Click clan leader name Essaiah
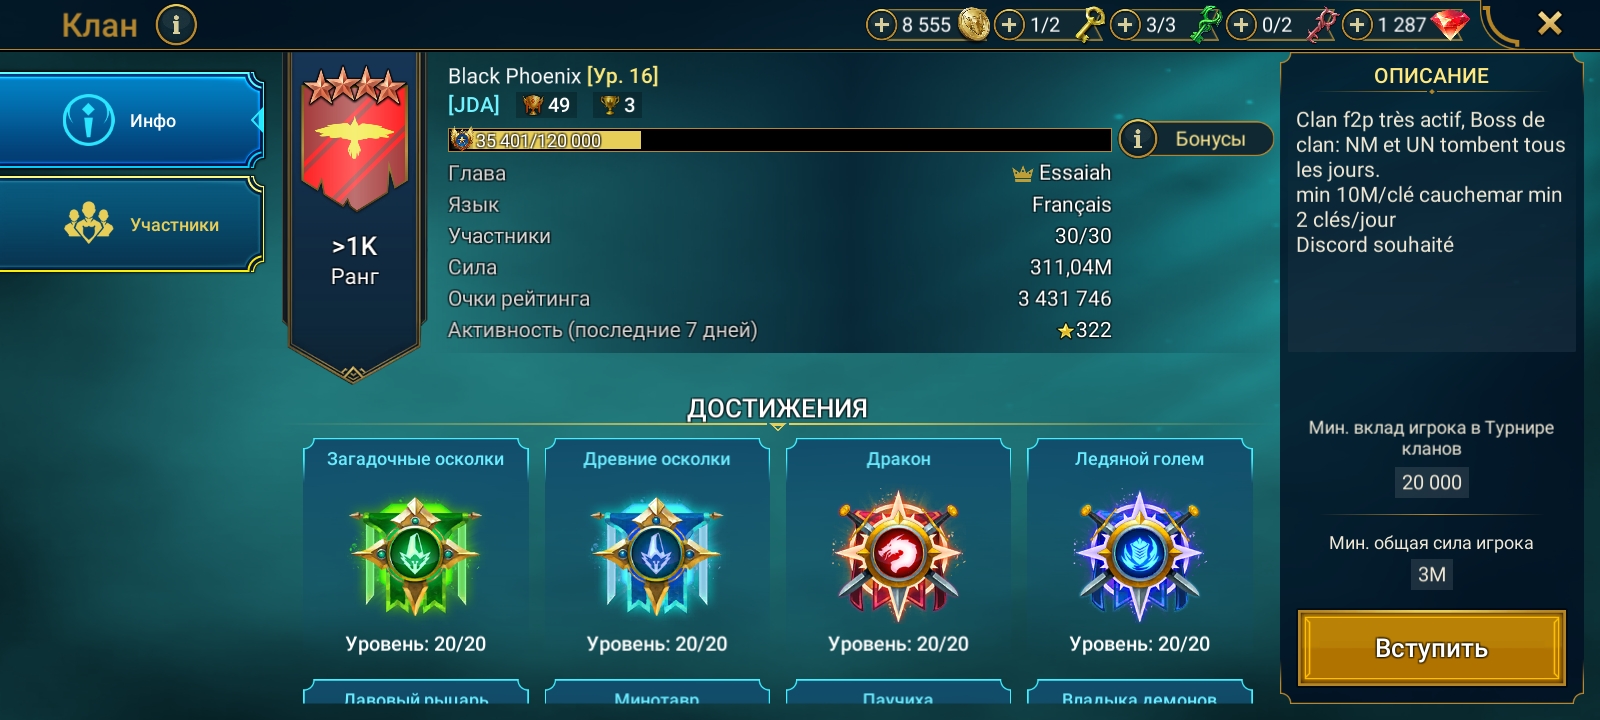 point(1074,173)
